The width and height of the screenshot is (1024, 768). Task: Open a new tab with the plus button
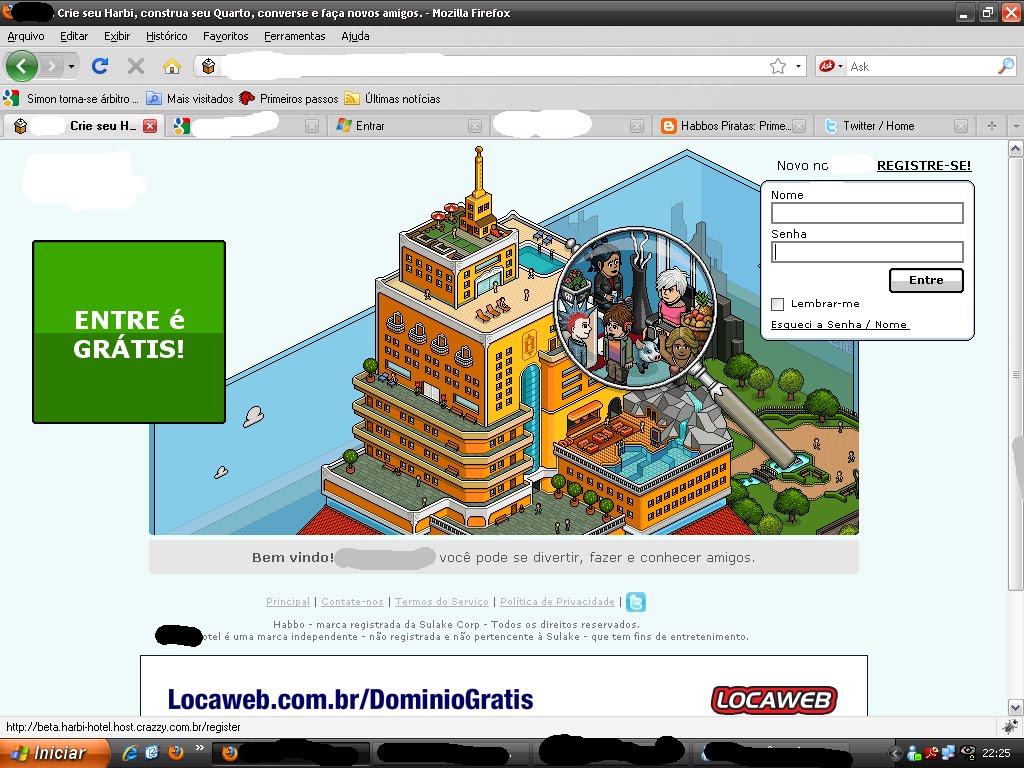click(x=991, y=126)
